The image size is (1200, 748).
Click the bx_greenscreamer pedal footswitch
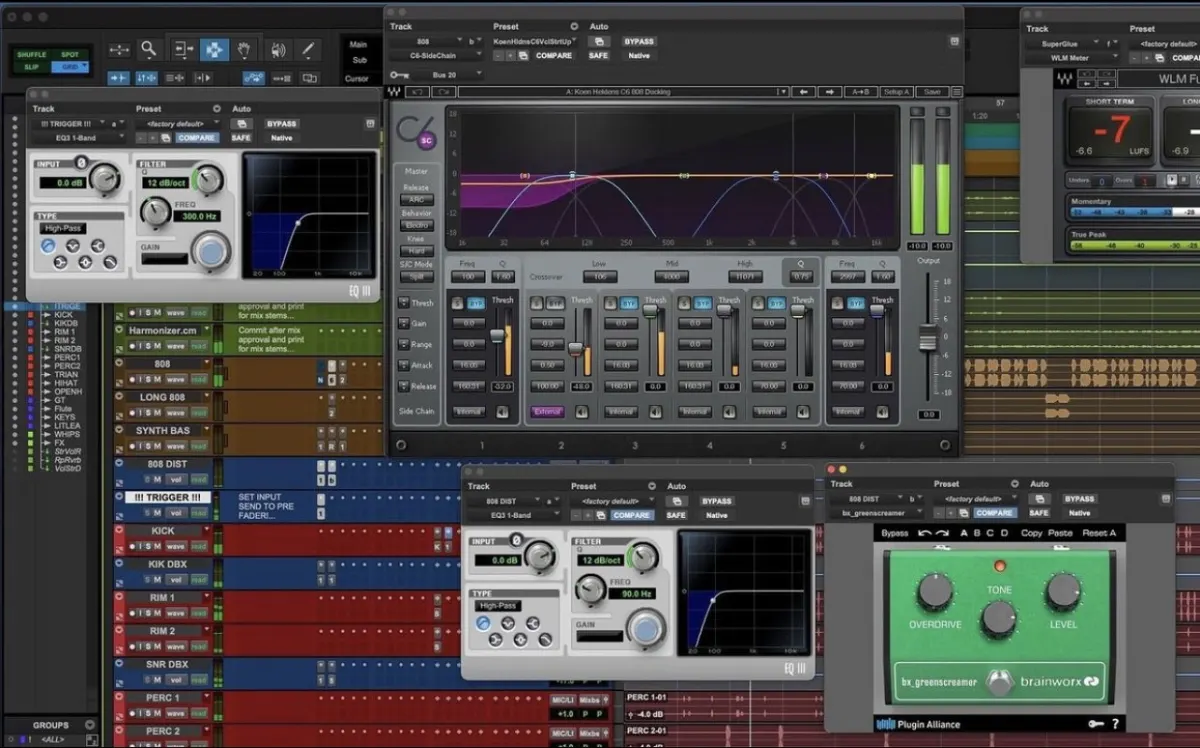(999, 683)
